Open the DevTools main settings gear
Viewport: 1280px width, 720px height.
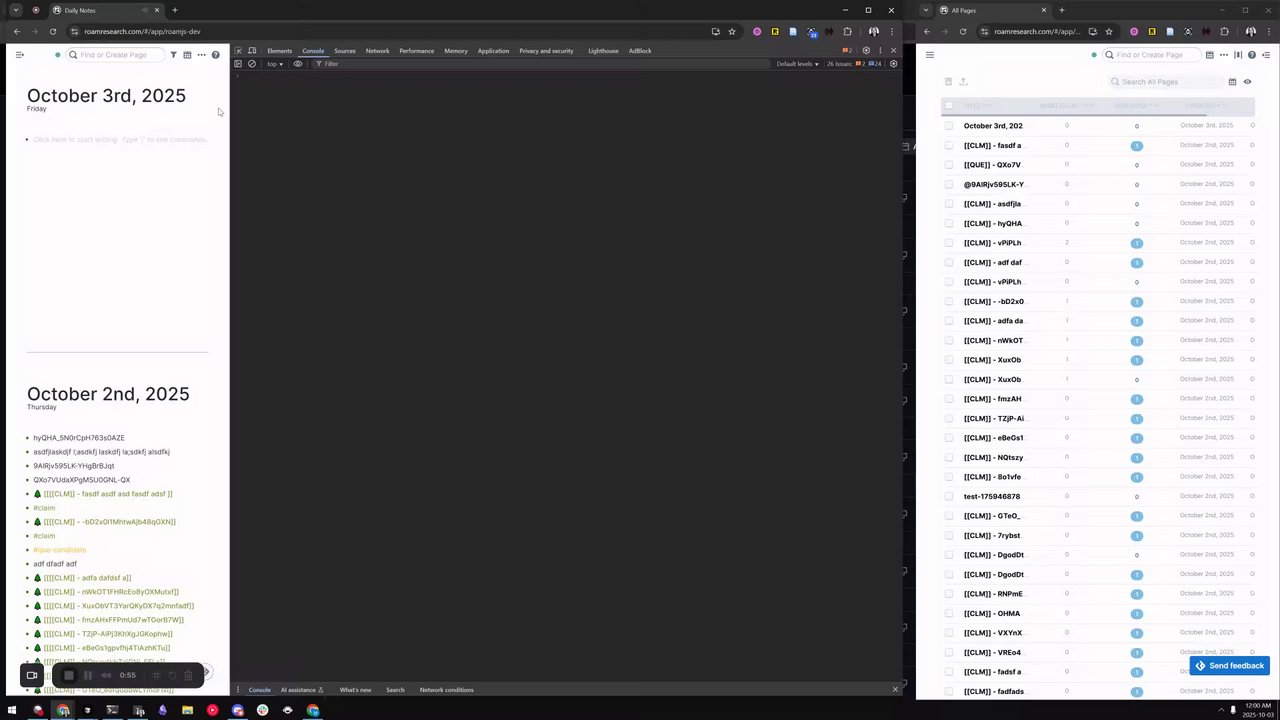point(866,51)
